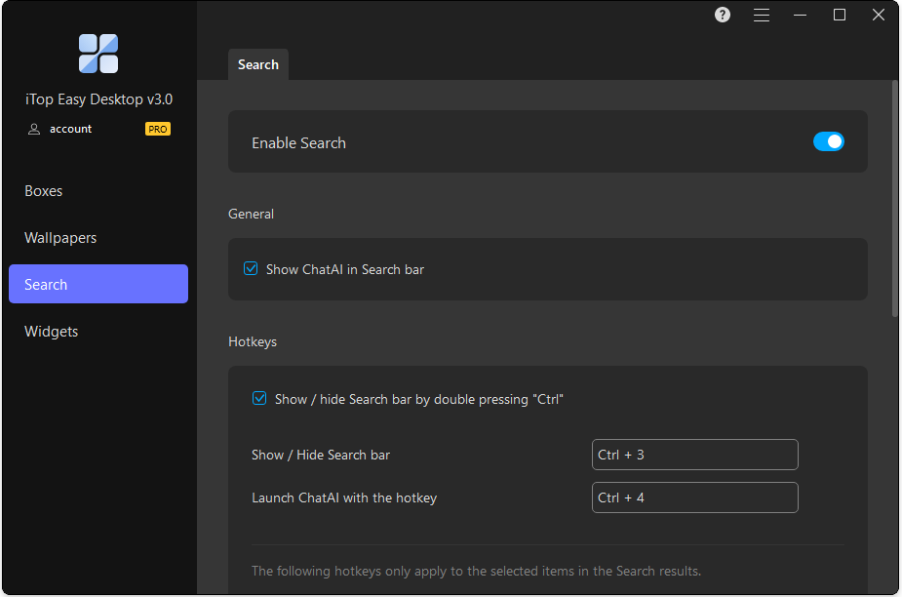The height and width of the screenshot is (598, 903).
Task: Click the Hotkeys section heading
Action: [x=252, y=342]
